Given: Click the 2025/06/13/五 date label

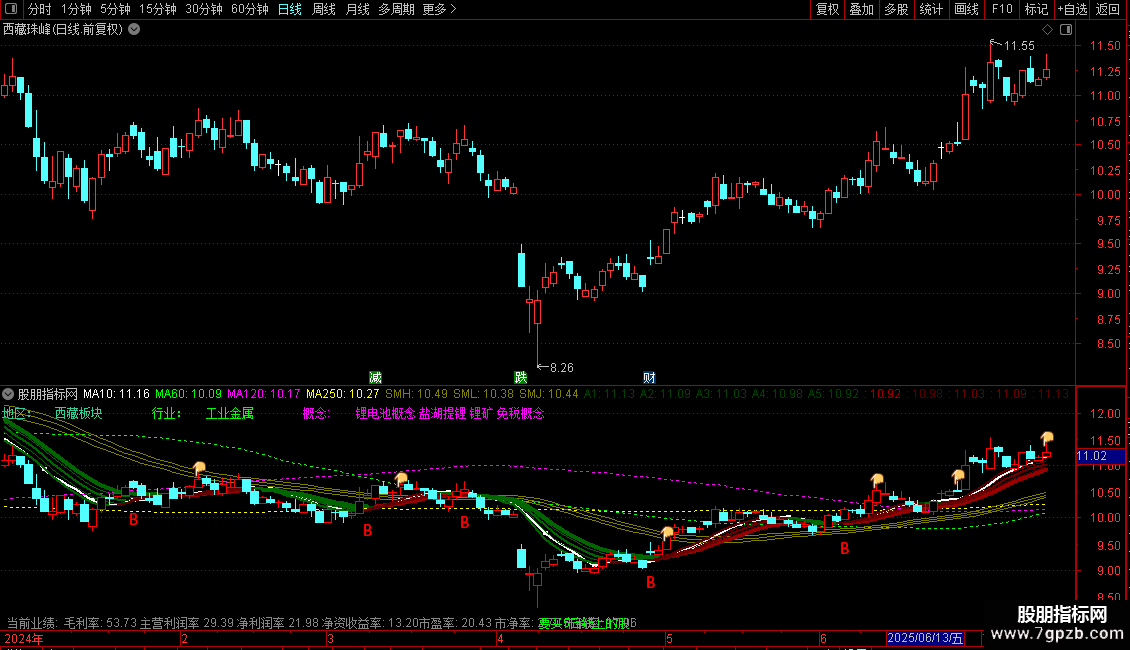Looking at the screenshot, I should [x=925, y=638].
